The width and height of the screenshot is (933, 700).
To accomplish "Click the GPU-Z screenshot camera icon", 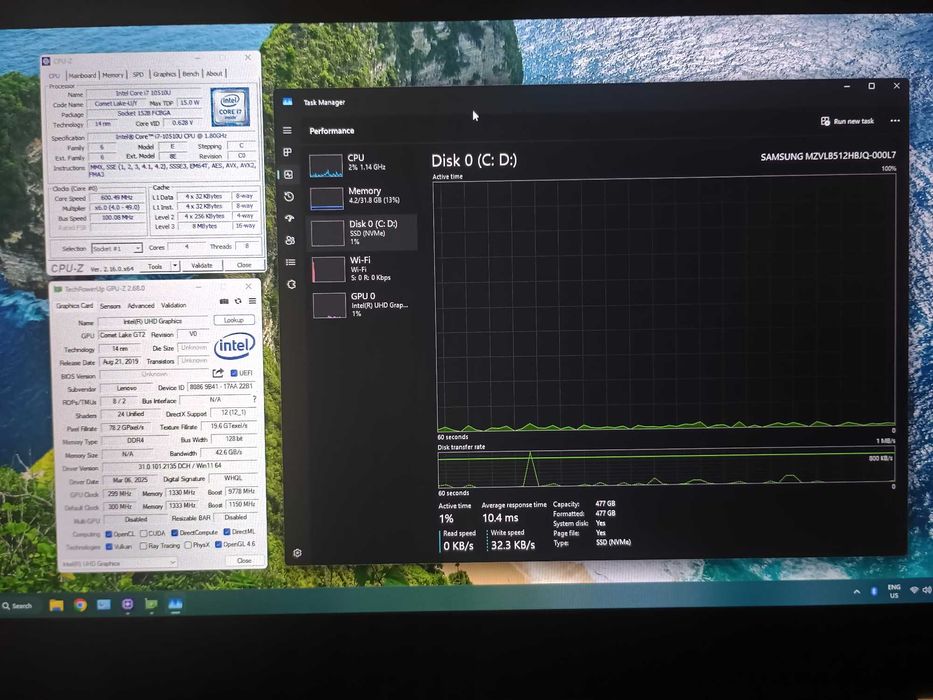I will pos(224,301).
